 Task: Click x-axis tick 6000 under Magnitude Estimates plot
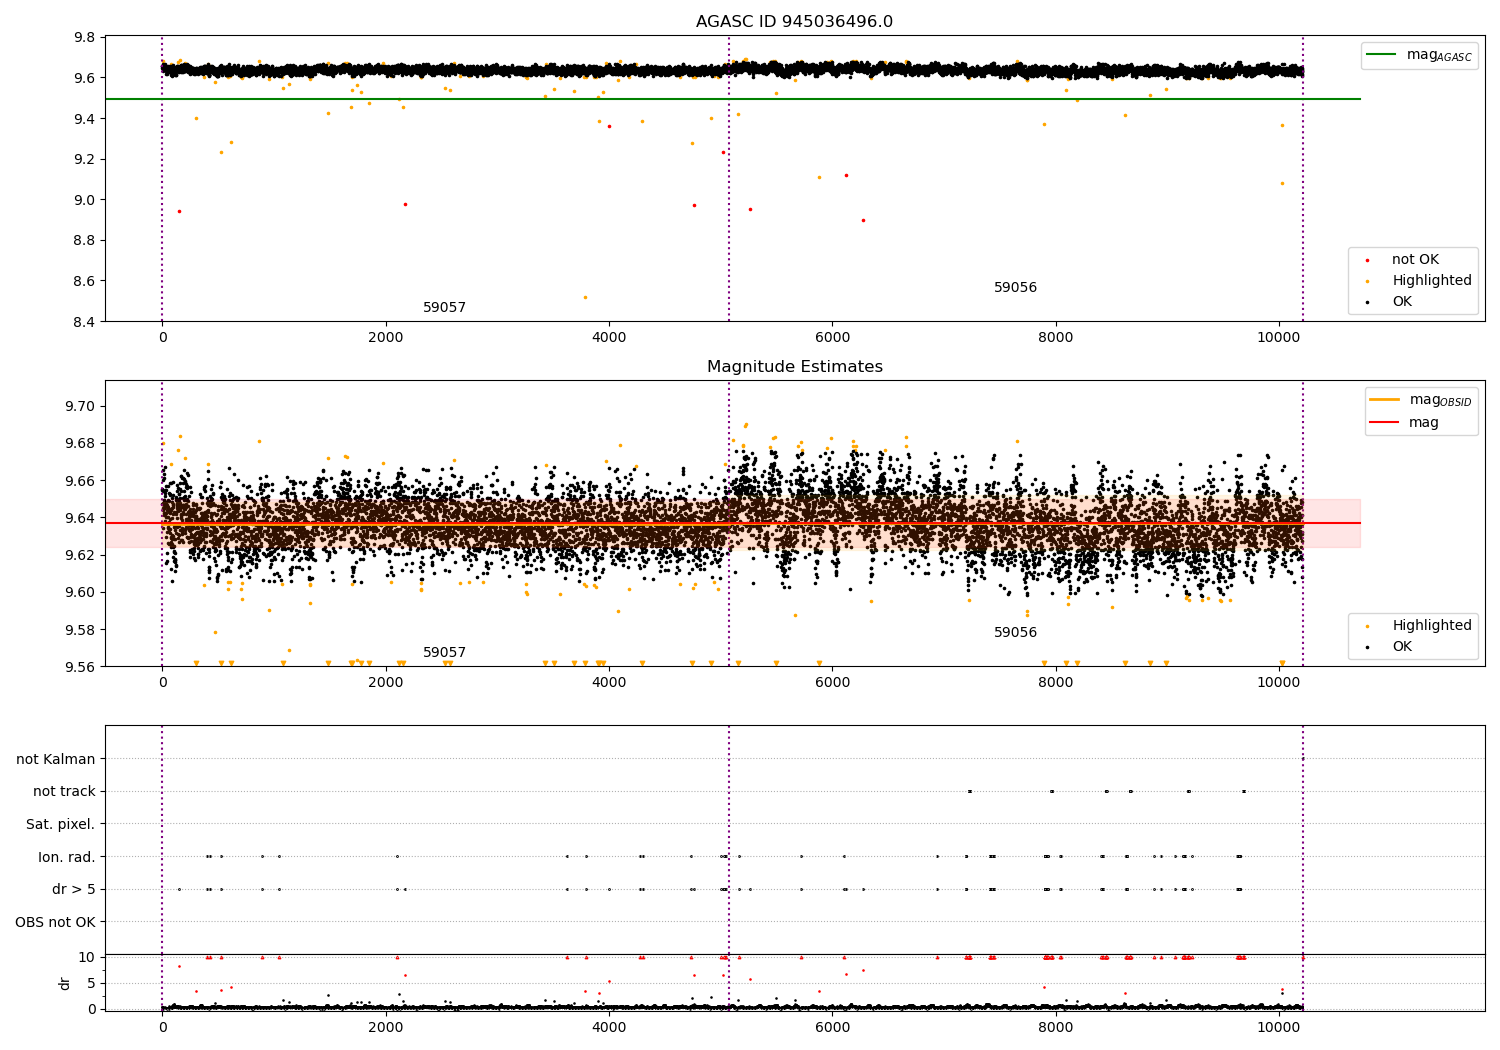tap(832, 683)
